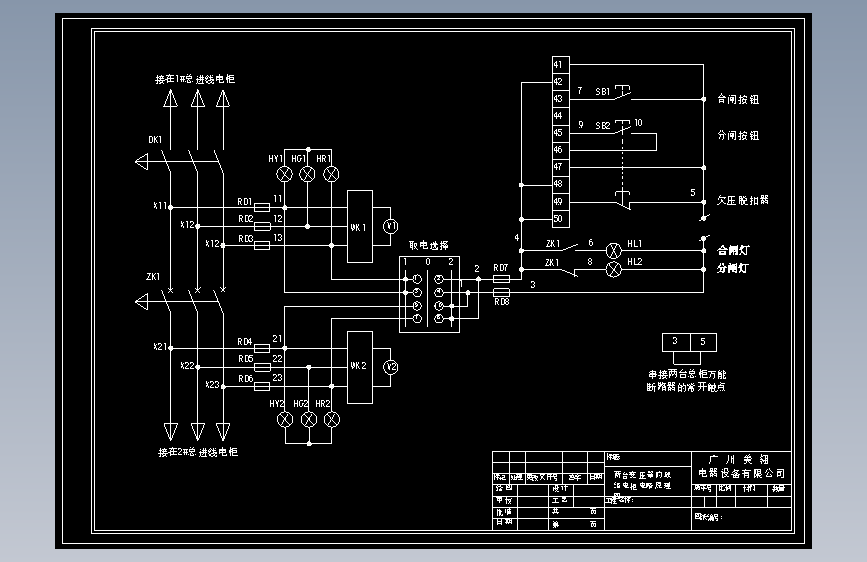Select the 取电选择 switch title
Viewport: 867px width, 562px height.
(x=429, y=245)
